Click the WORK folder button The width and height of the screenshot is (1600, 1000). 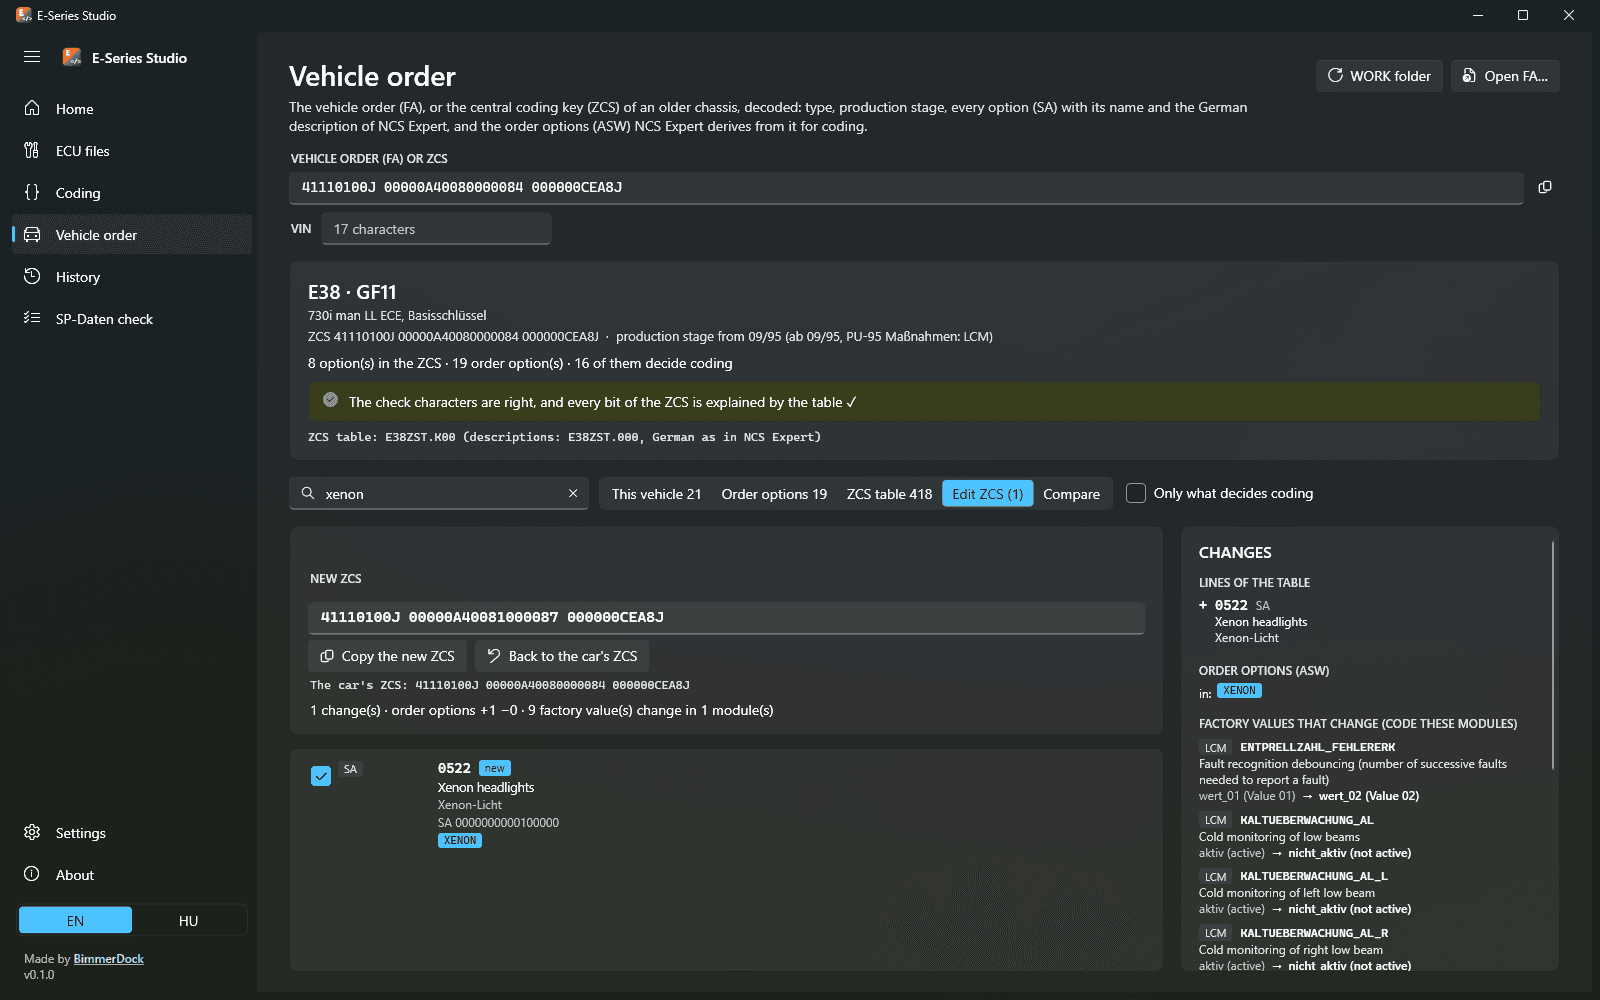[x=1379, y=76]
